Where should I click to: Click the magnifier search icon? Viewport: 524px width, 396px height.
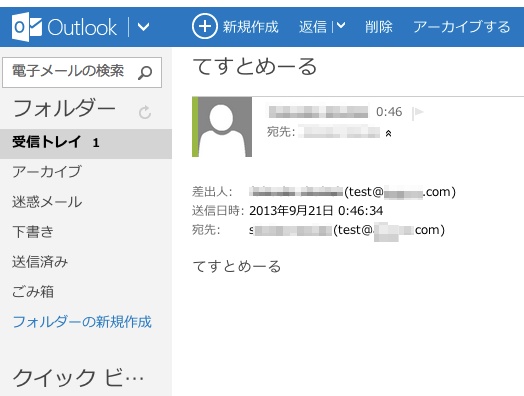[145, 73]
